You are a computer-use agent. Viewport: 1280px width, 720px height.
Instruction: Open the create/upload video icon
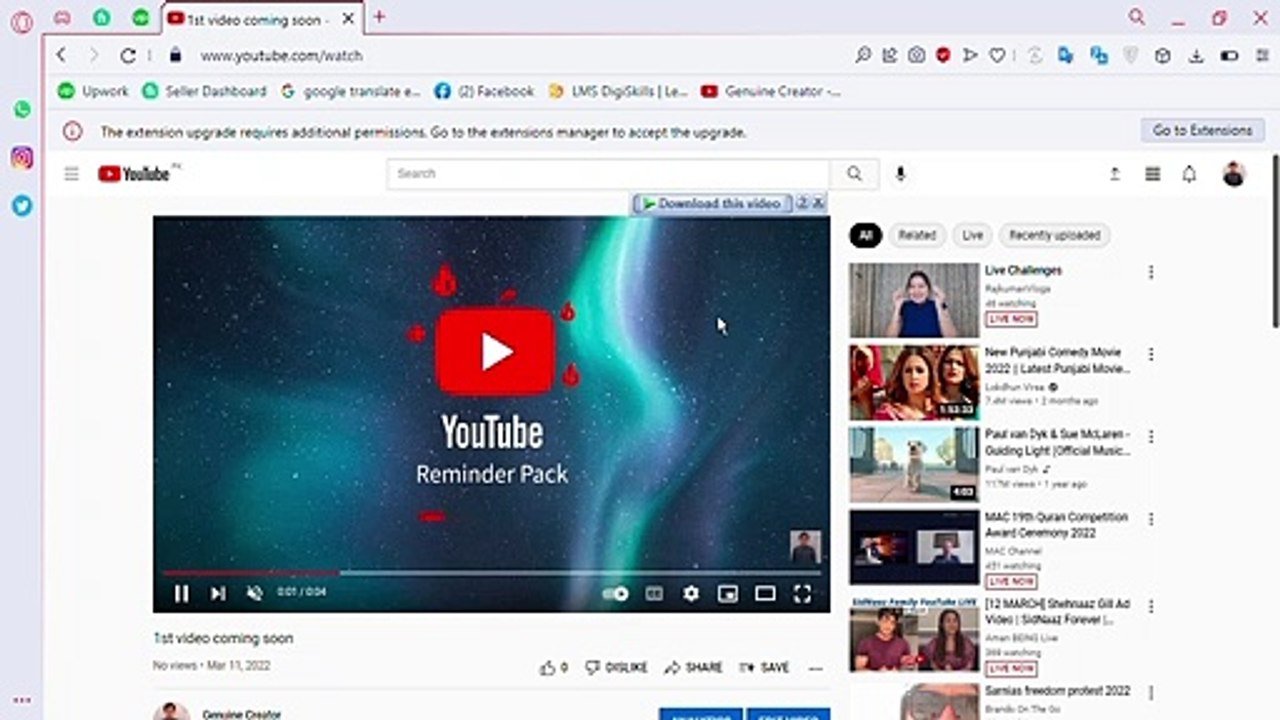point(1115,174)
